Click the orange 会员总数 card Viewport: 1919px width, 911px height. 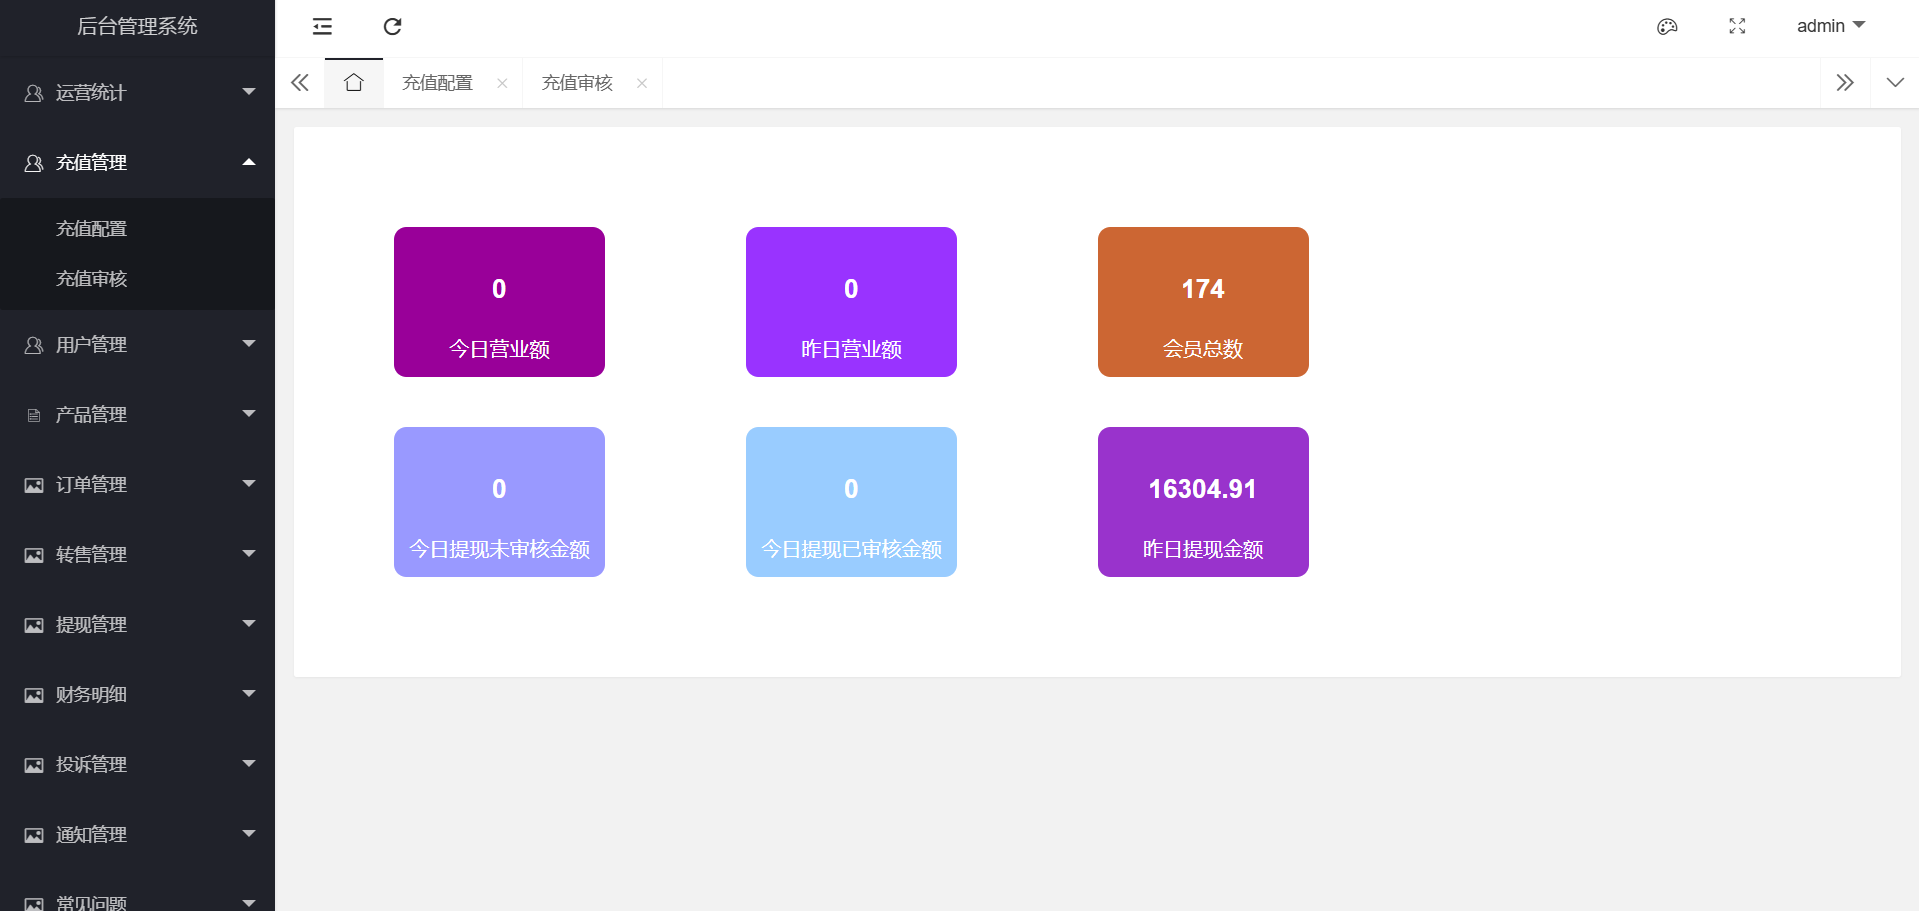click(1203, 302)
